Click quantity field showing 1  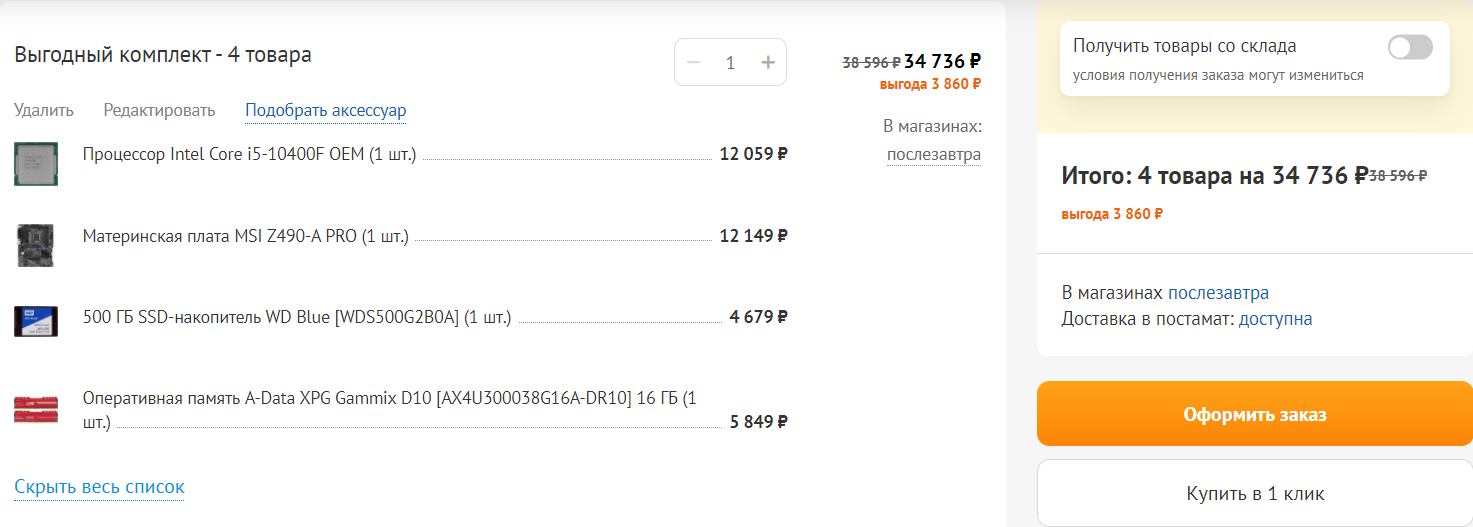point(730,62)
